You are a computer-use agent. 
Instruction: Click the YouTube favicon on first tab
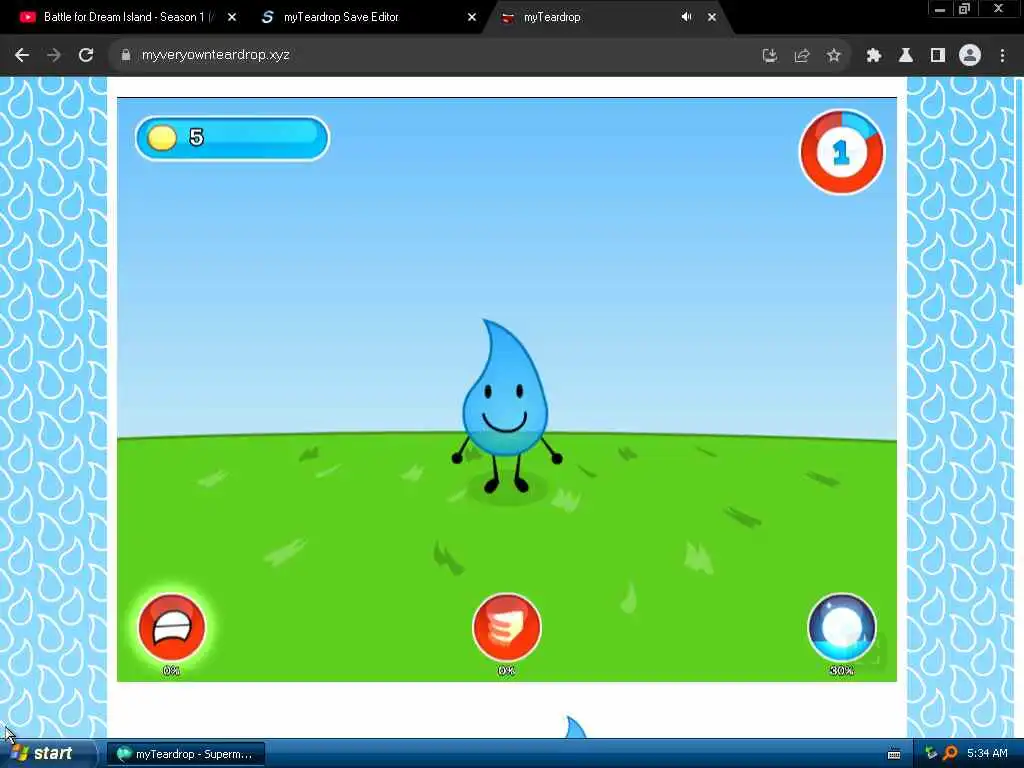coord(27,17)
